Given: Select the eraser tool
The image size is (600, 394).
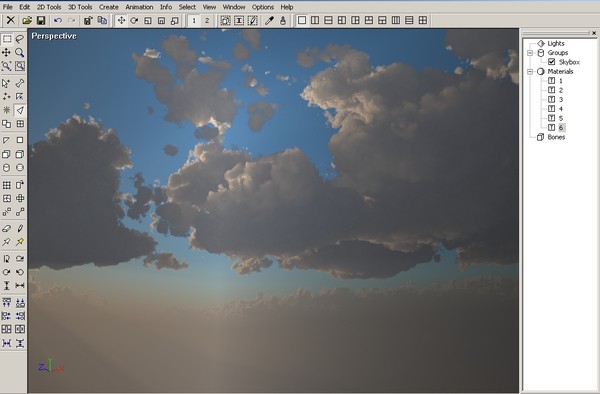Looking at the screenshot, I should 7,228.
